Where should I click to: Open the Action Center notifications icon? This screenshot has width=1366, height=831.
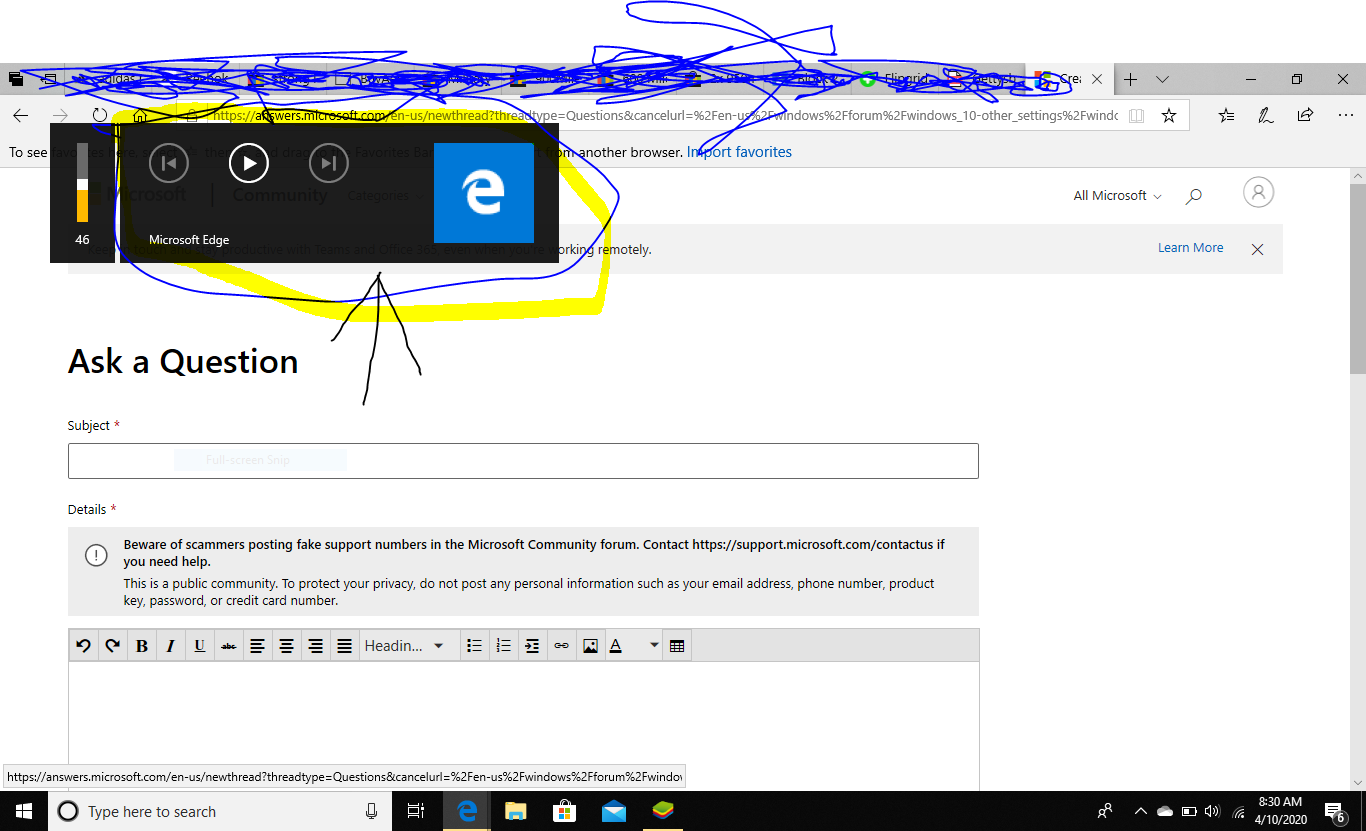pyautogui.click(x=1334, y=811)
